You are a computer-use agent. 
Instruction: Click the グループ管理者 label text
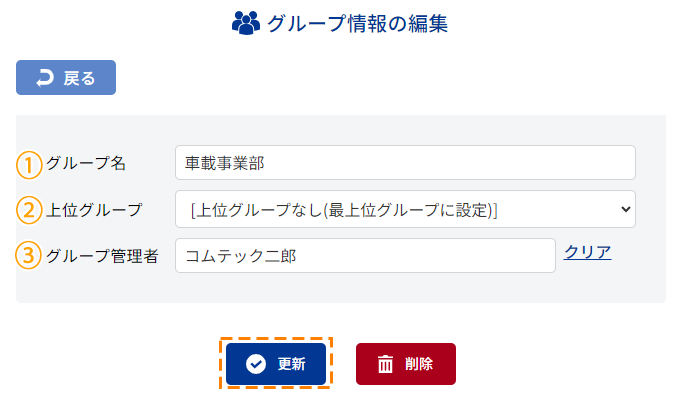pyautogui.click(x=102, y=256)
